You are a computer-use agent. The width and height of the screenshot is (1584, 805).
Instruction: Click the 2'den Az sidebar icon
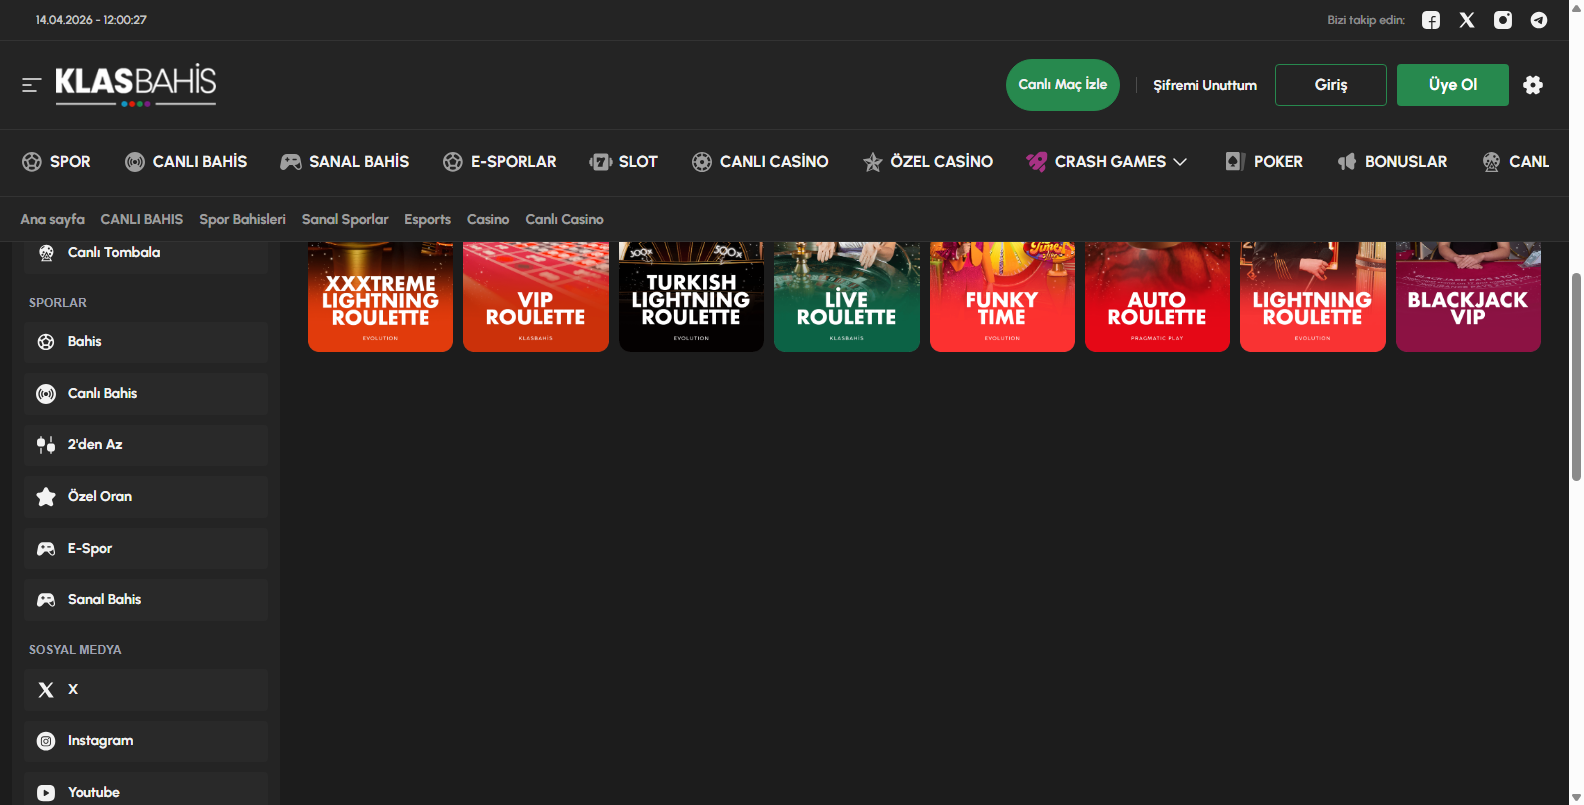pos(46,445)
